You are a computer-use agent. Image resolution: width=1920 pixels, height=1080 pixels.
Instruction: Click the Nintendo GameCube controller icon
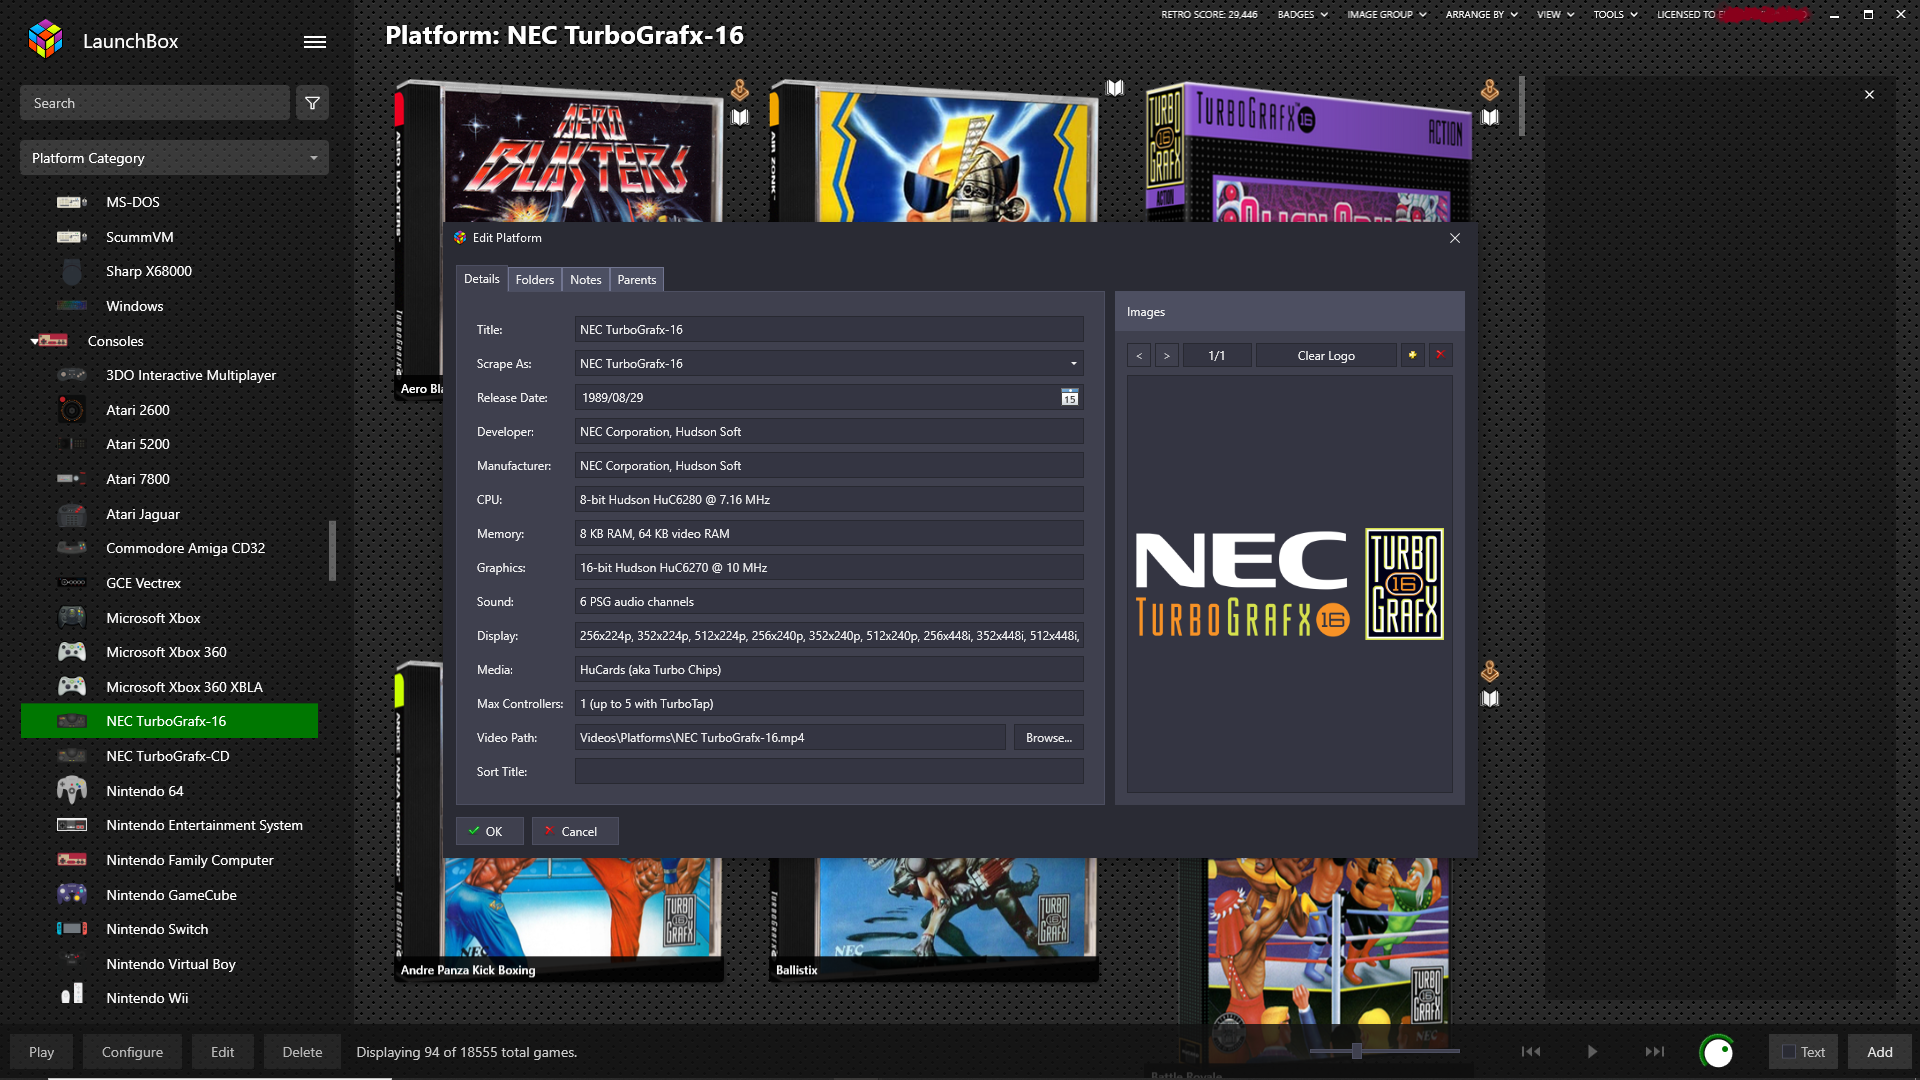71,894
